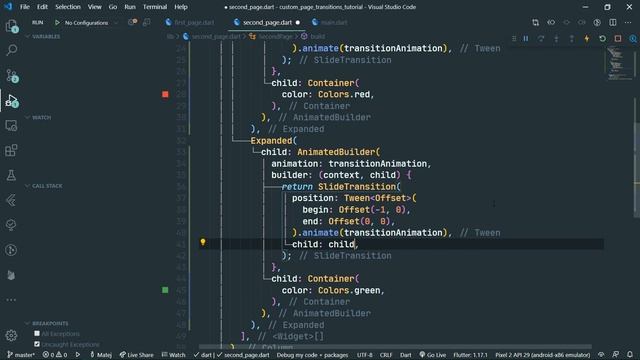Open Help menu
Viewport: 640px width, 360px height.
tap(181, 7)
